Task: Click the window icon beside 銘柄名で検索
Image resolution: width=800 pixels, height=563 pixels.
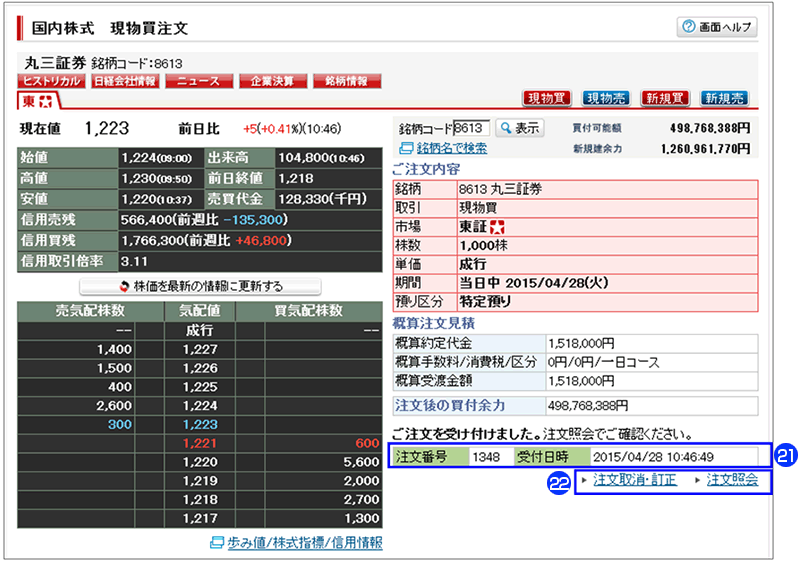Action: [x=406, y=148]
